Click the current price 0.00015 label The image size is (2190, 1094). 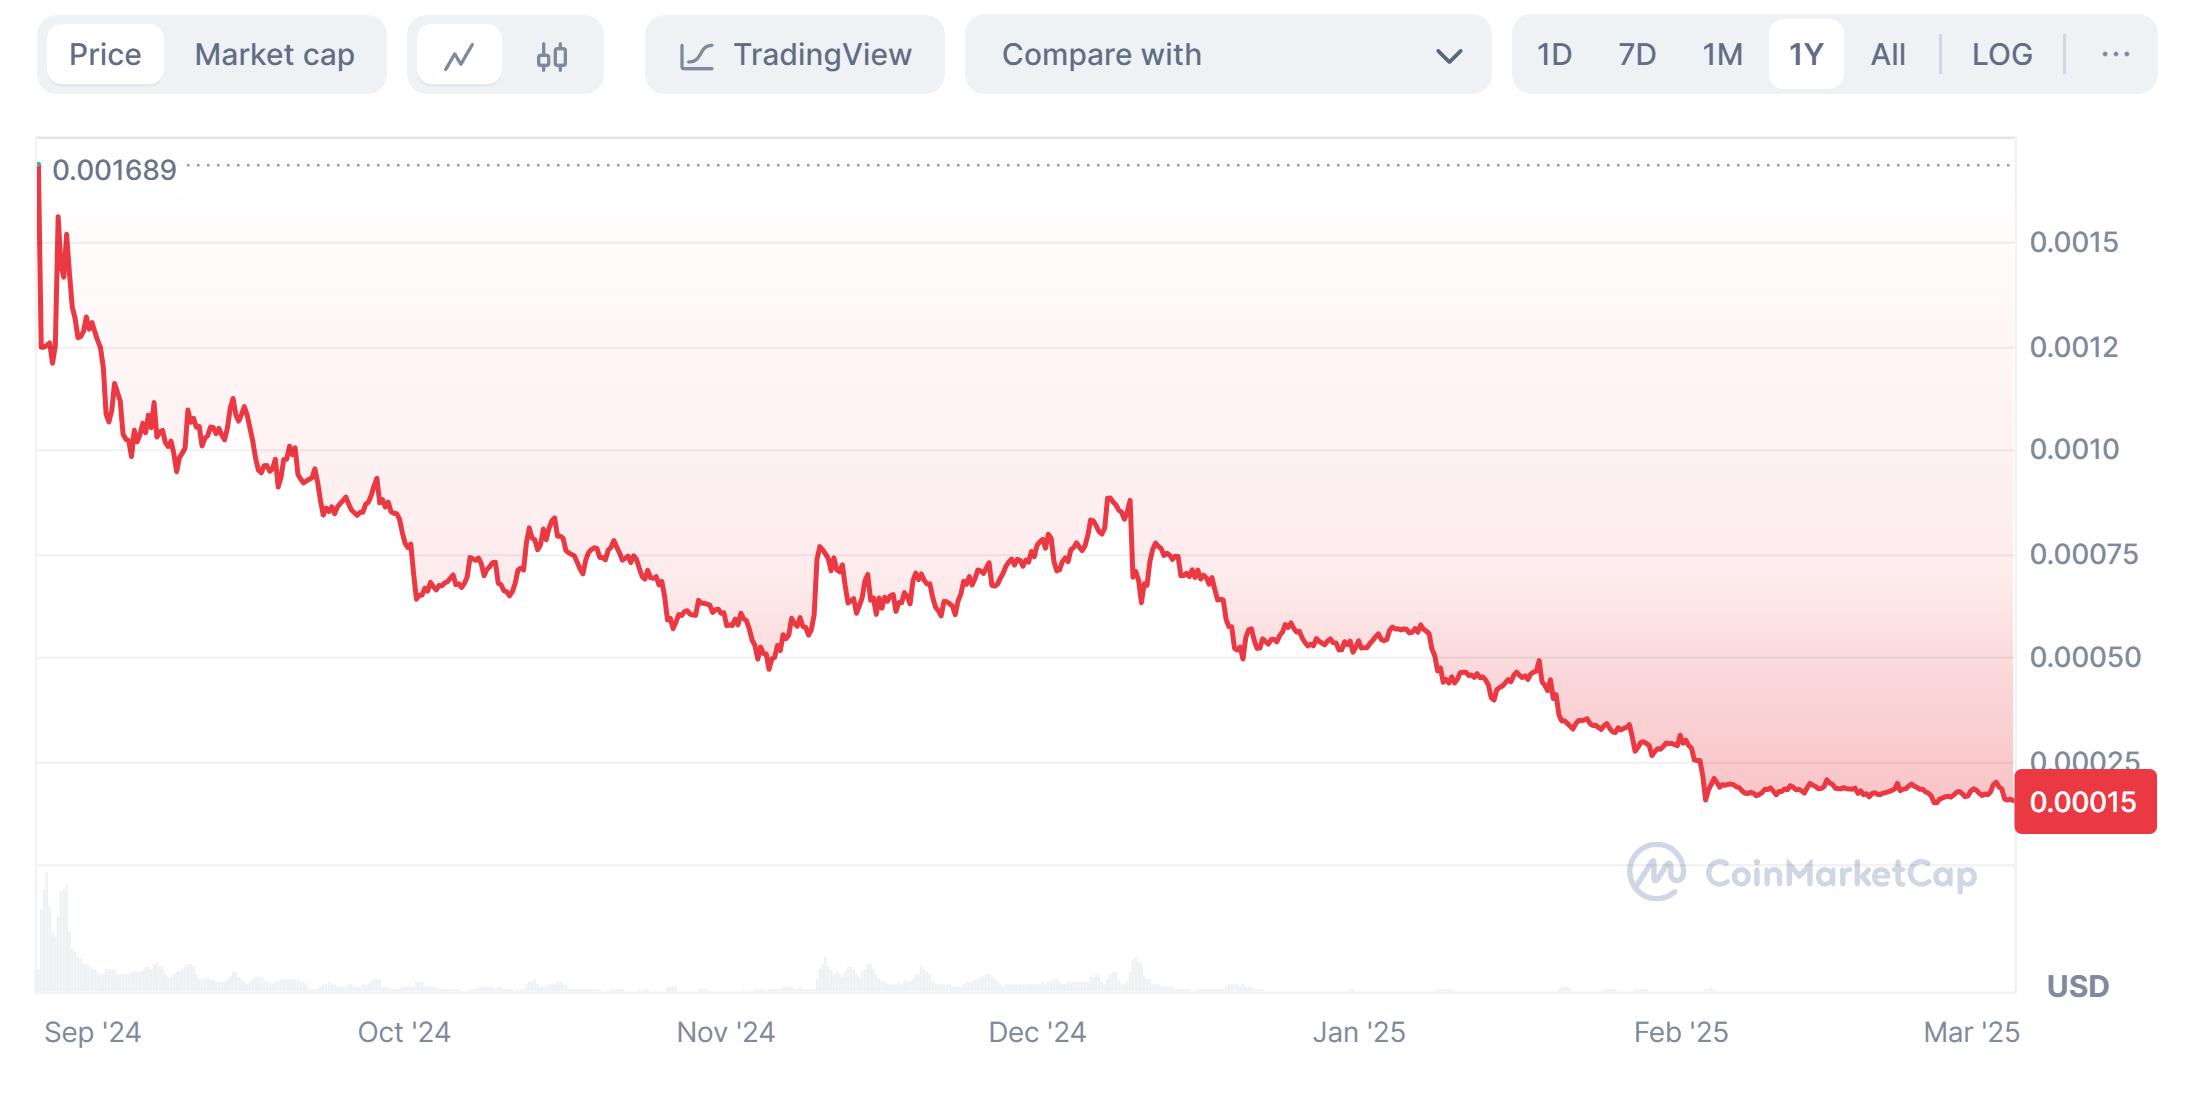click(2084, 802)
